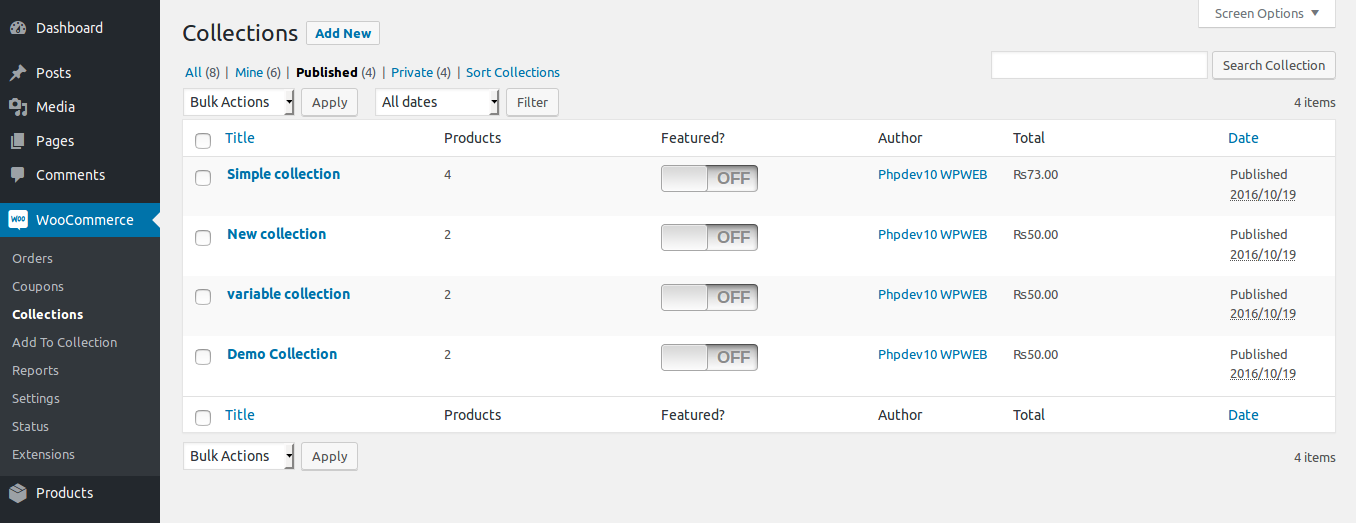Open the top Bulk Actions dropdown
This screenshot has width=1356, height=523.
point(239,102)
